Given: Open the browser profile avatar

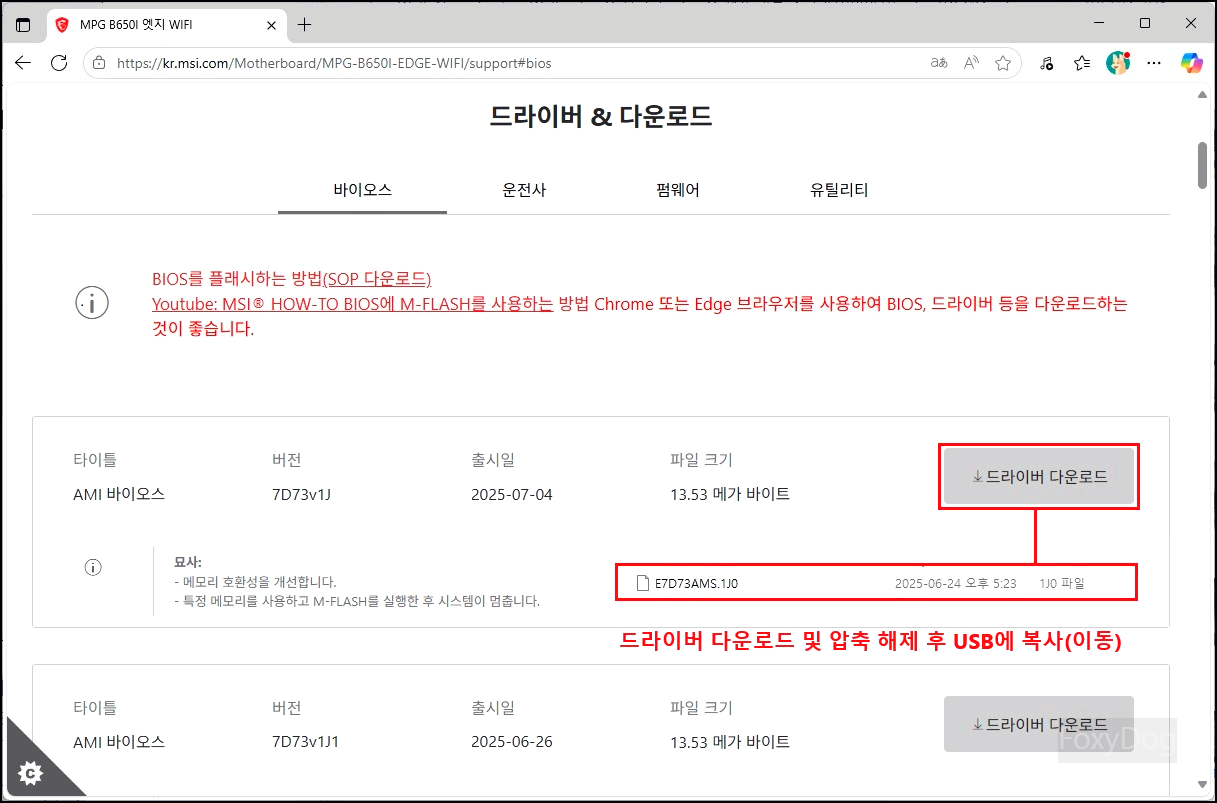Looking at the screenshot, I should 1118,63.
